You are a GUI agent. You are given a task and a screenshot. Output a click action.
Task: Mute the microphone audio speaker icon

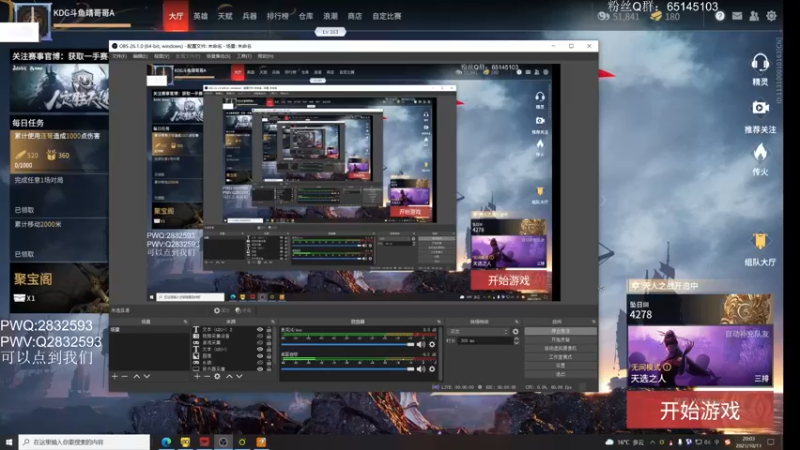pyautogui.click(x=421, y=344)
